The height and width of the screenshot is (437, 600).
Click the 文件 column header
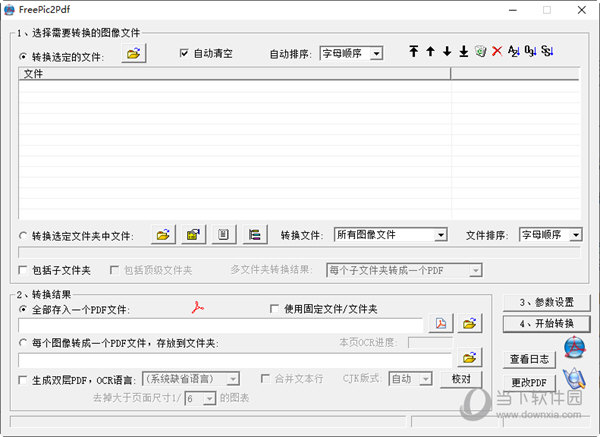pos(235,73)
